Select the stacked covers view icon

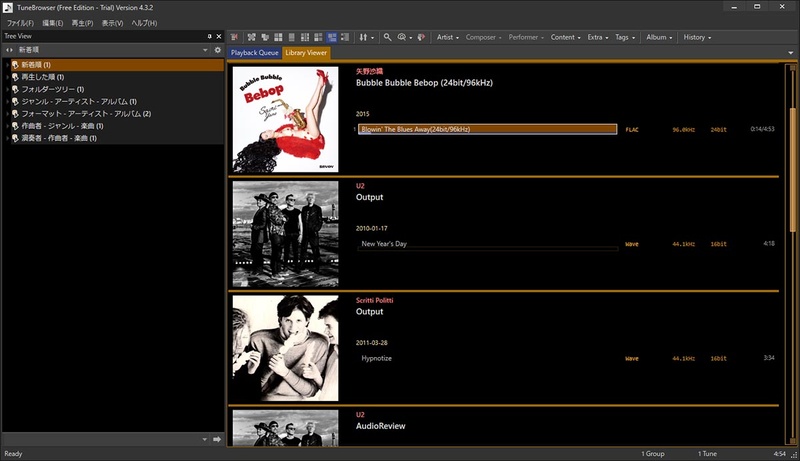tap(265, 37)
